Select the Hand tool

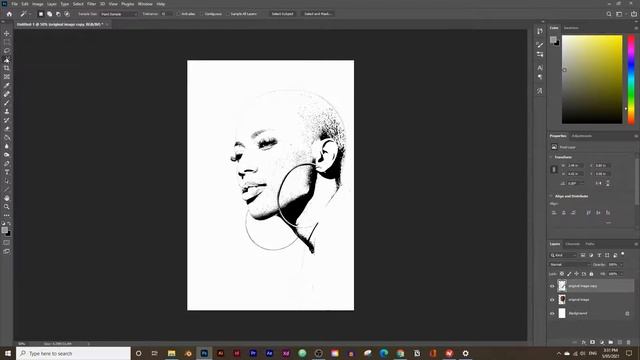[7, 198]
